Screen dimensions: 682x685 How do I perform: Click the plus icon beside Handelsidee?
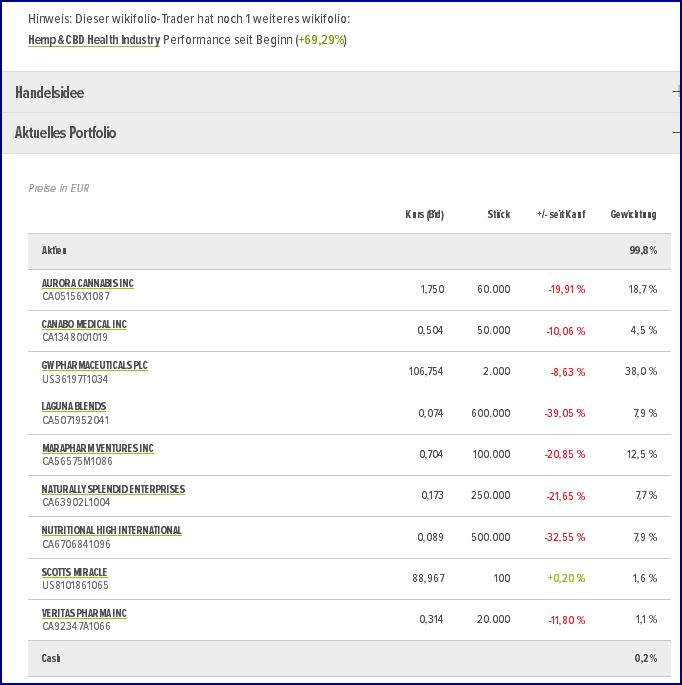[x=677, y=93]
